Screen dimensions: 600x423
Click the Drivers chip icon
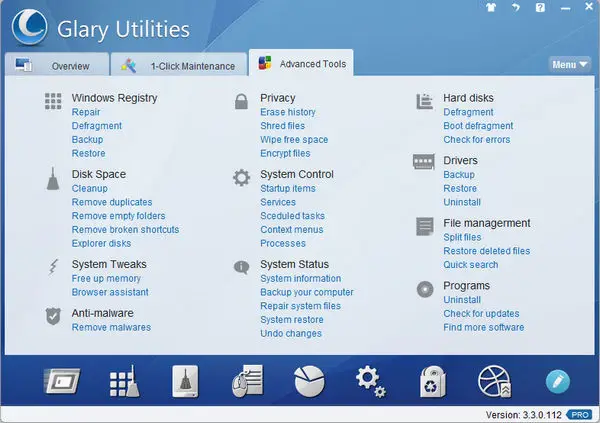424,162
